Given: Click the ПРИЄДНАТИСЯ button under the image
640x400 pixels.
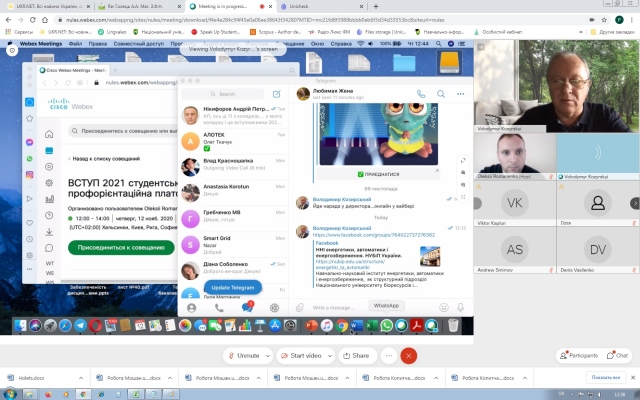Looking at the screenshot, I should pyautogui.click(x=378, y=174).
